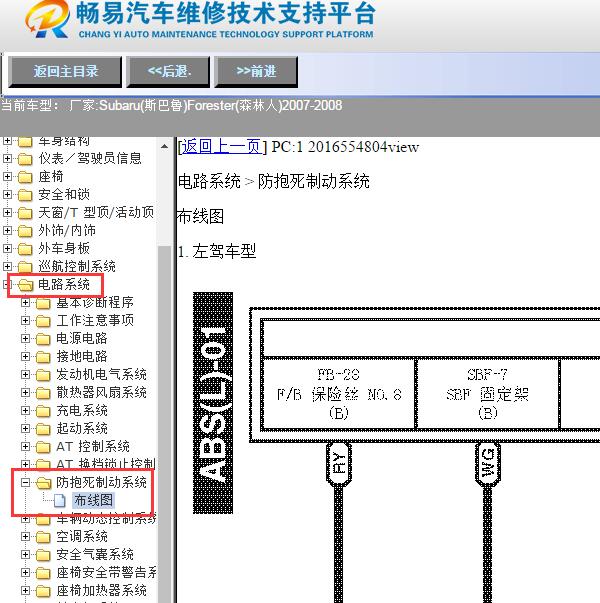Expand the 起动系统 node

(x=25, y=428)
